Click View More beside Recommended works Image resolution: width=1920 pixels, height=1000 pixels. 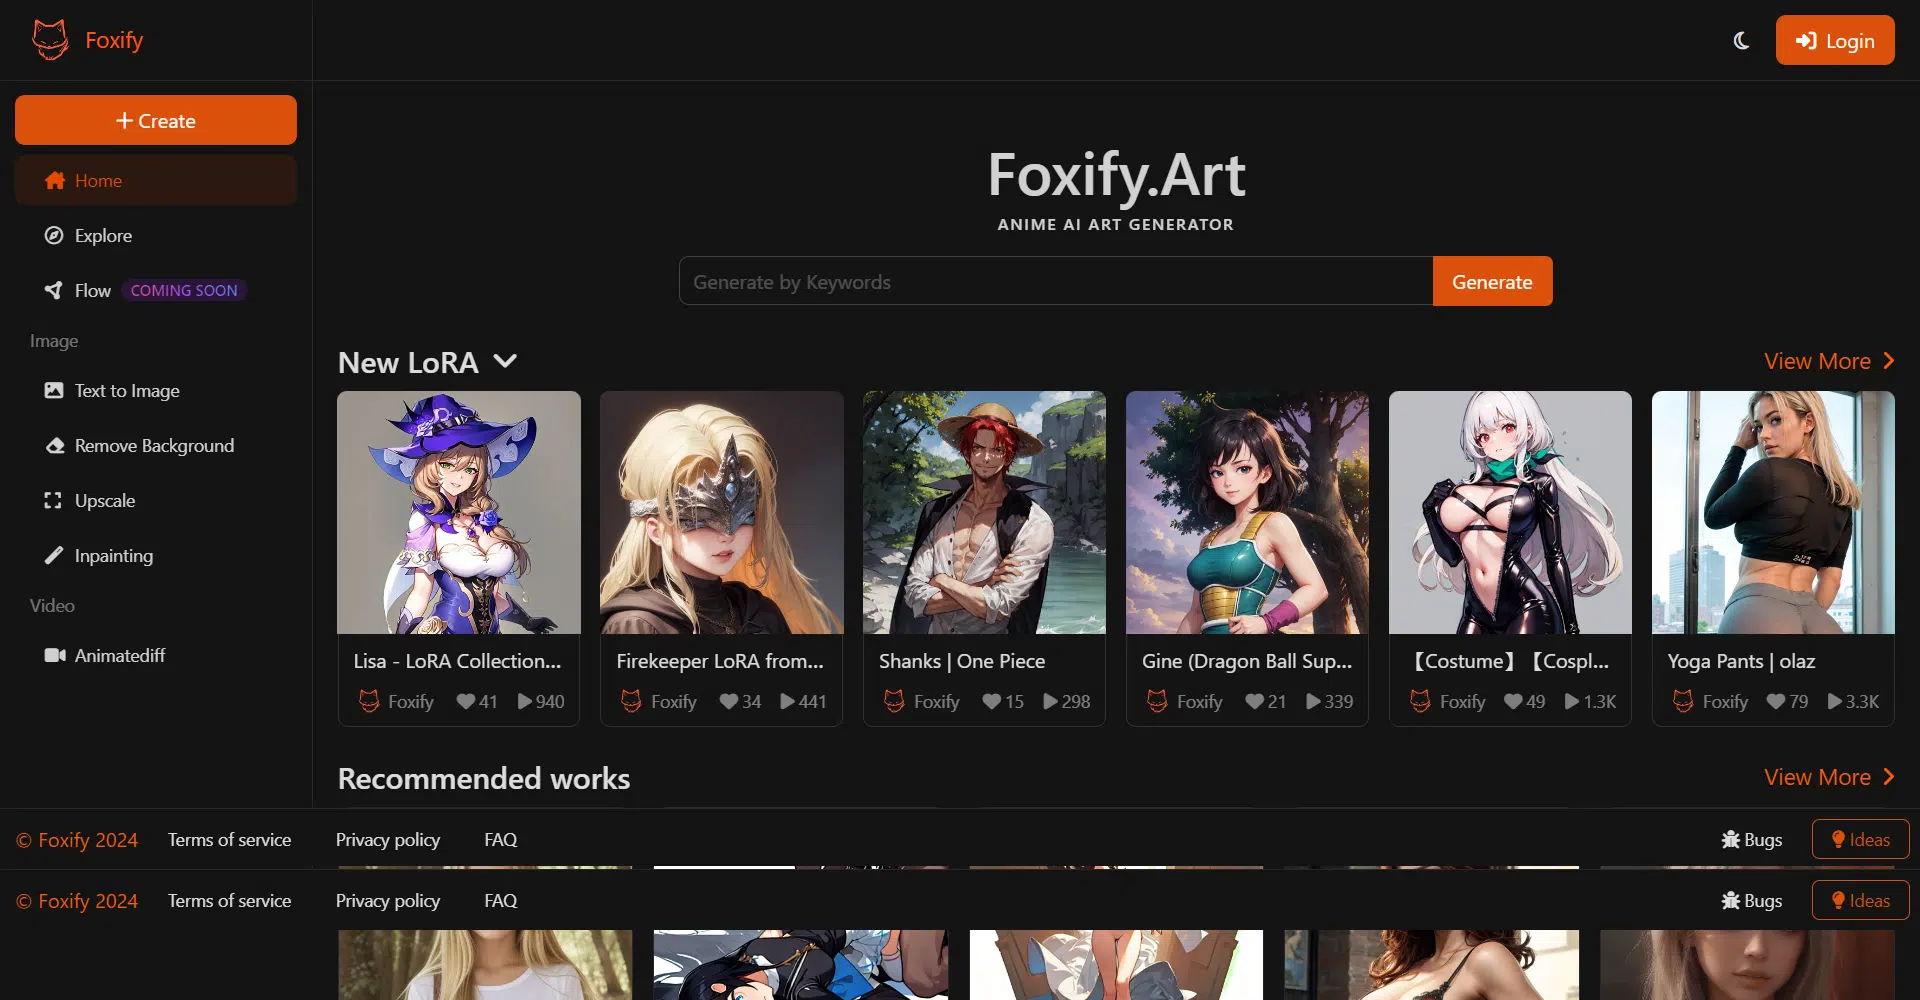1828,777
